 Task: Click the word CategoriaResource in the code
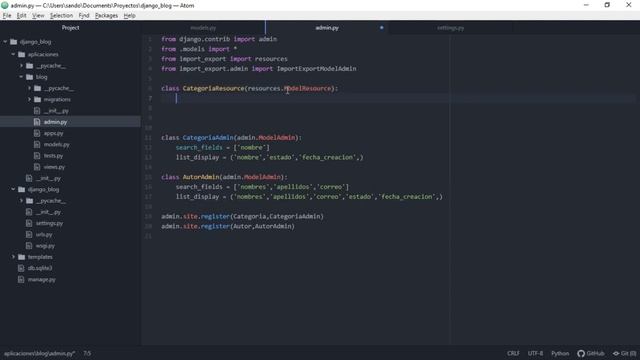[213, 88]
